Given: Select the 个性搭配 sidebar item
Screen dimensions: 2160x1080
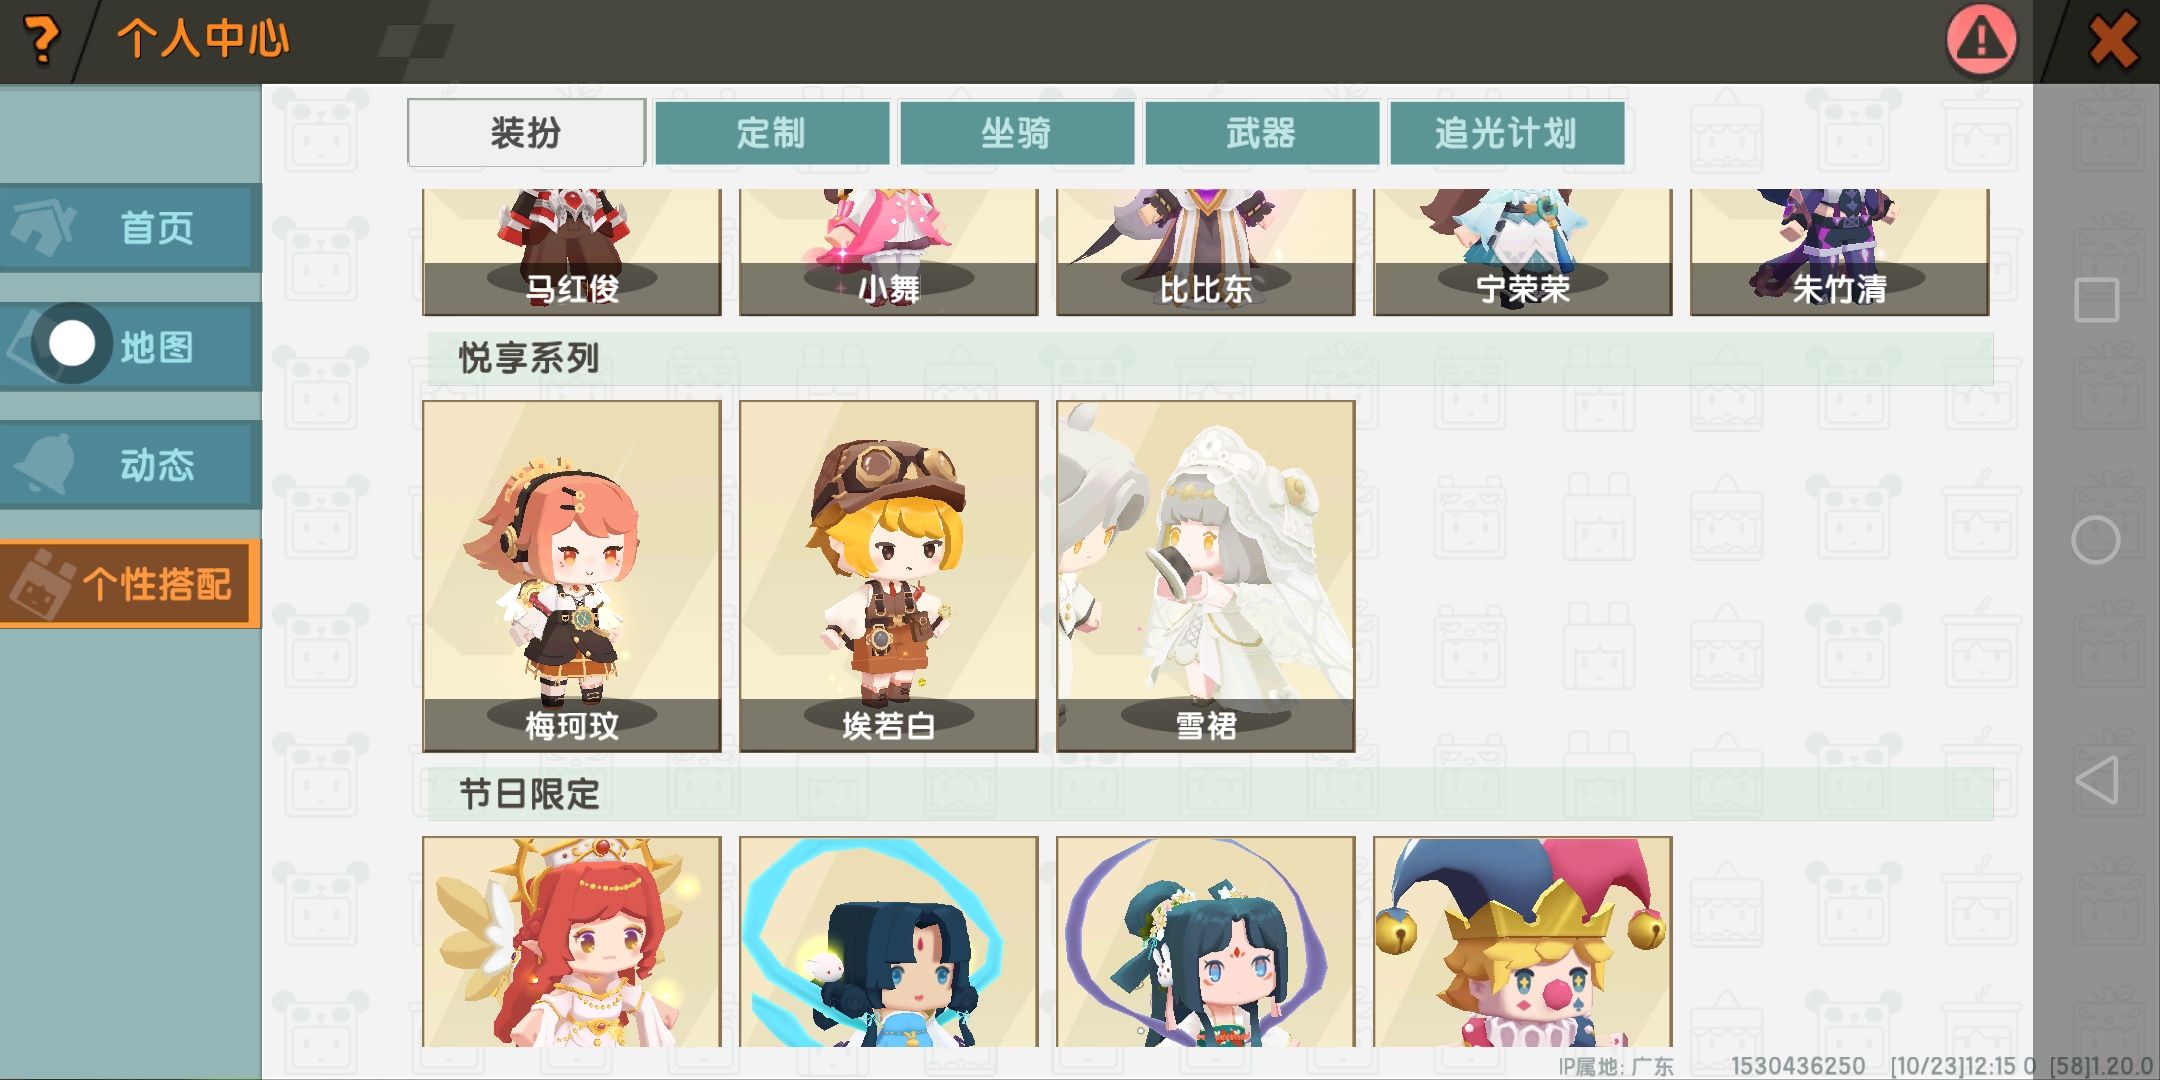Looking at the screenshot, I should point(130,584).
